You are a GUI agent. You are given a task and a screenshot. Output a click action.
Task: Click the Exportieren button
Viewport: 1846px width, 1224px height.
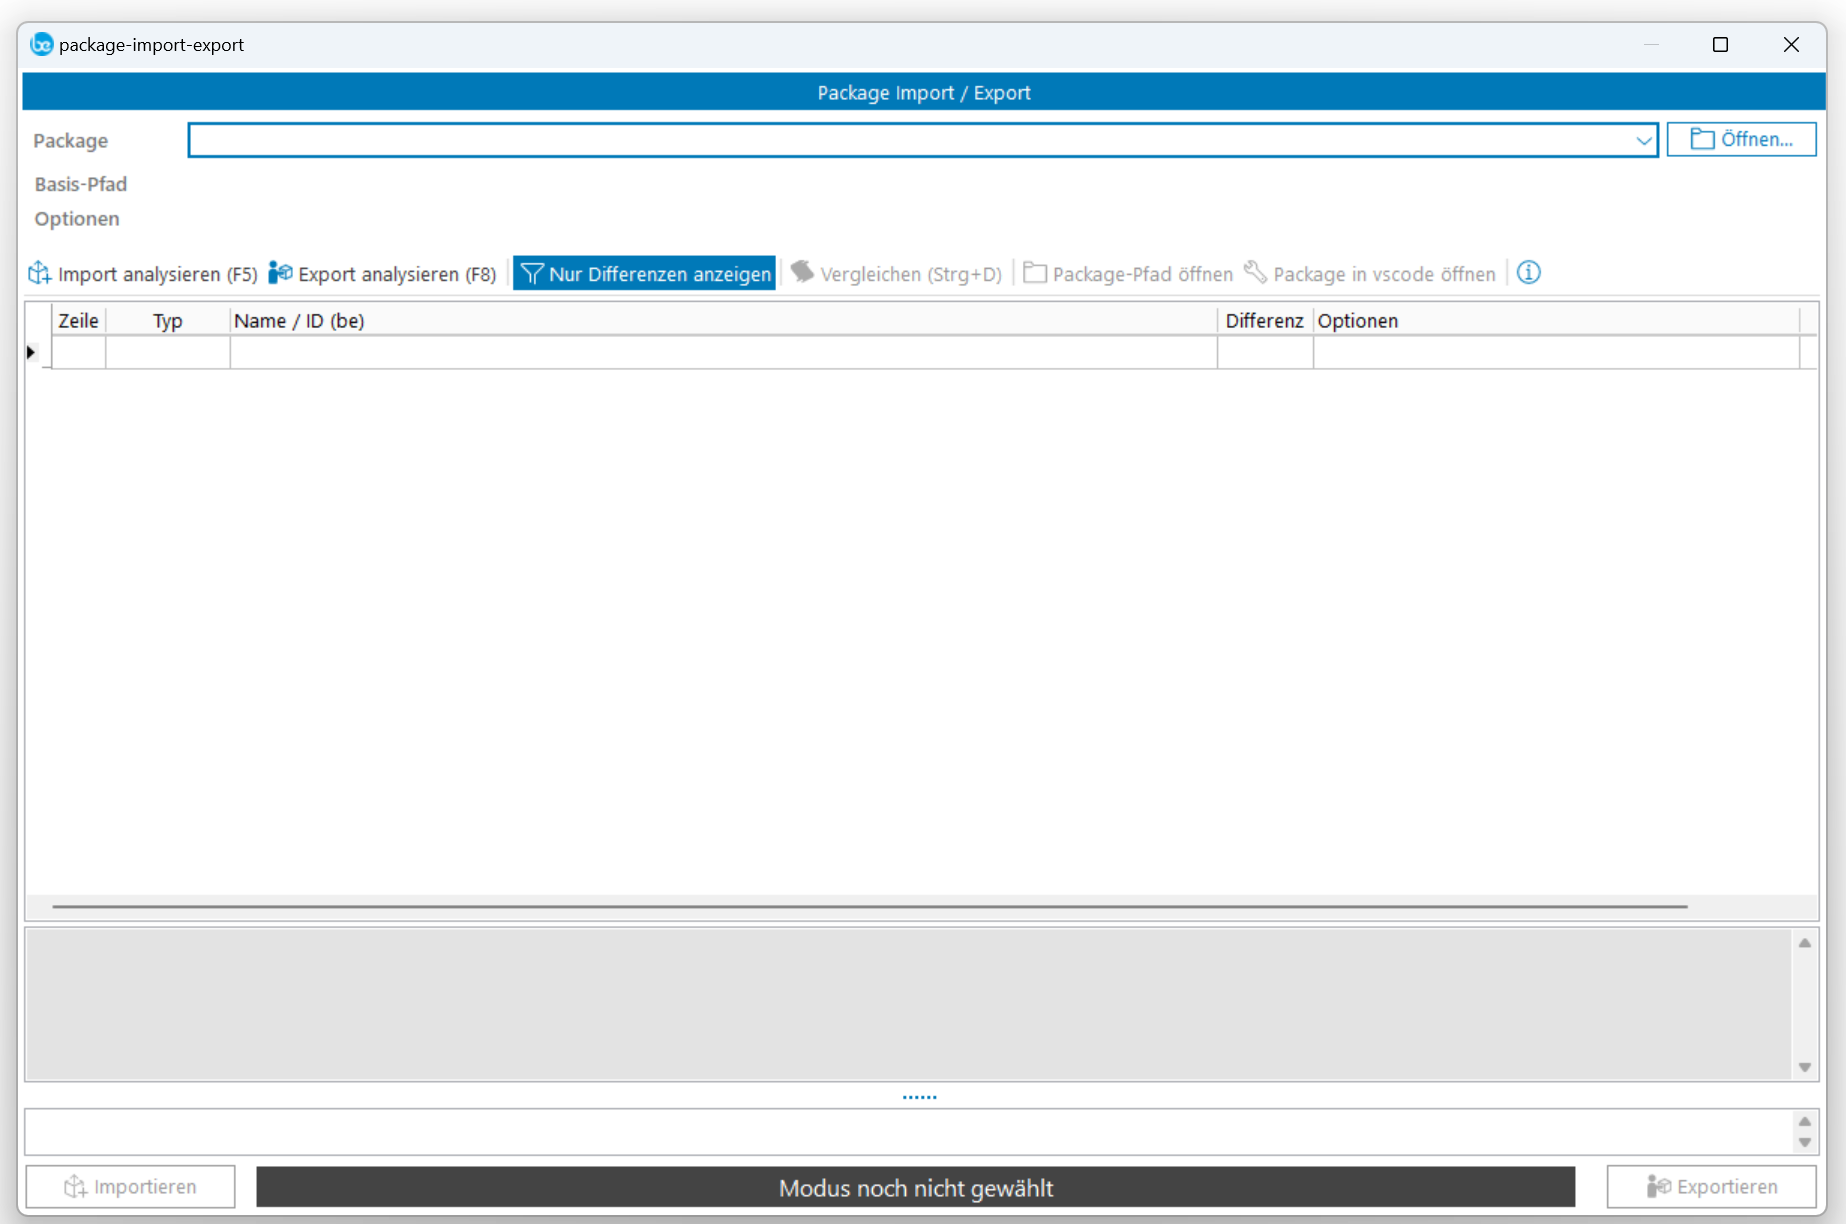(1711, 1186)
